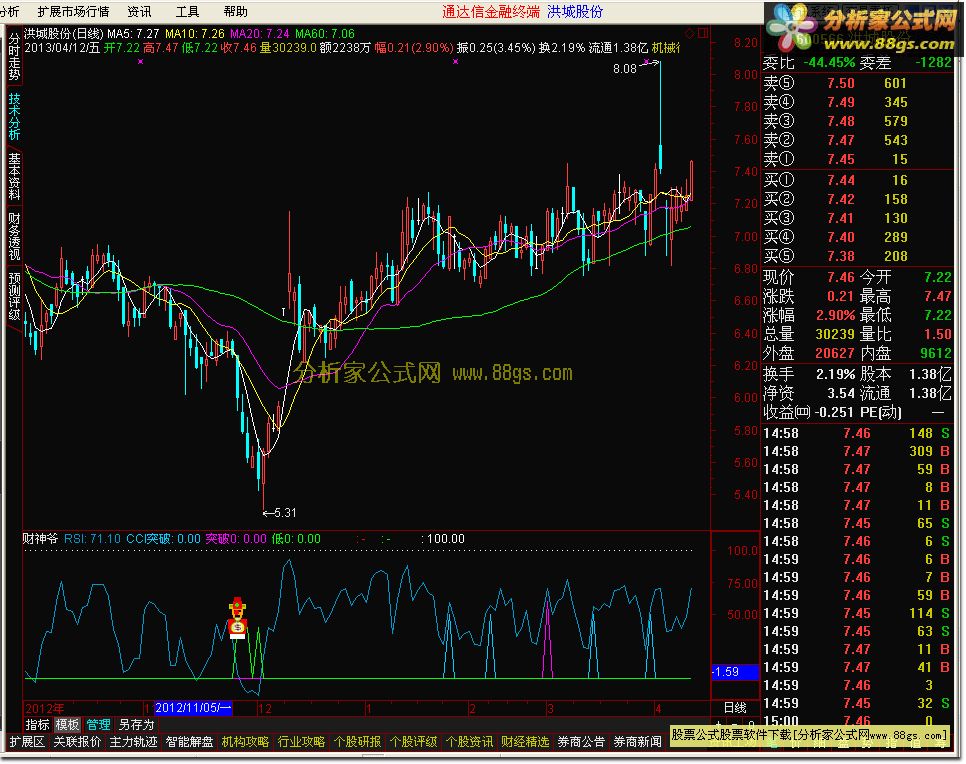Viewport: 966px width, 764px height.
Task: Click the MA60: 7.06 label
Action: [x=325, y=33]
